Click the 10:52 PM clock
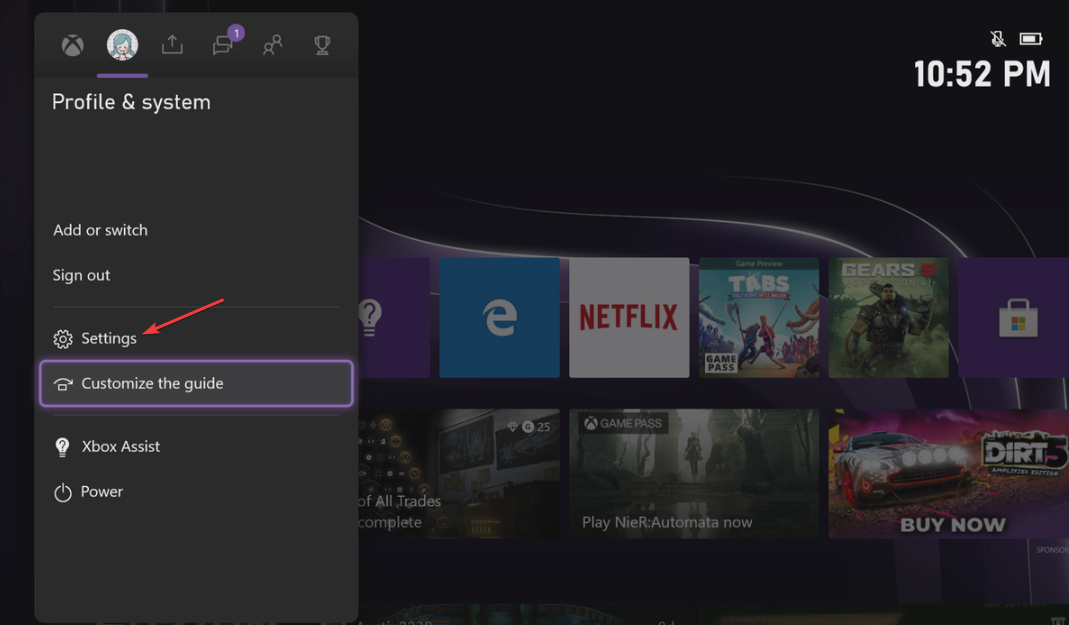This screenshot has width=1069, height=625. click(982, 74)
